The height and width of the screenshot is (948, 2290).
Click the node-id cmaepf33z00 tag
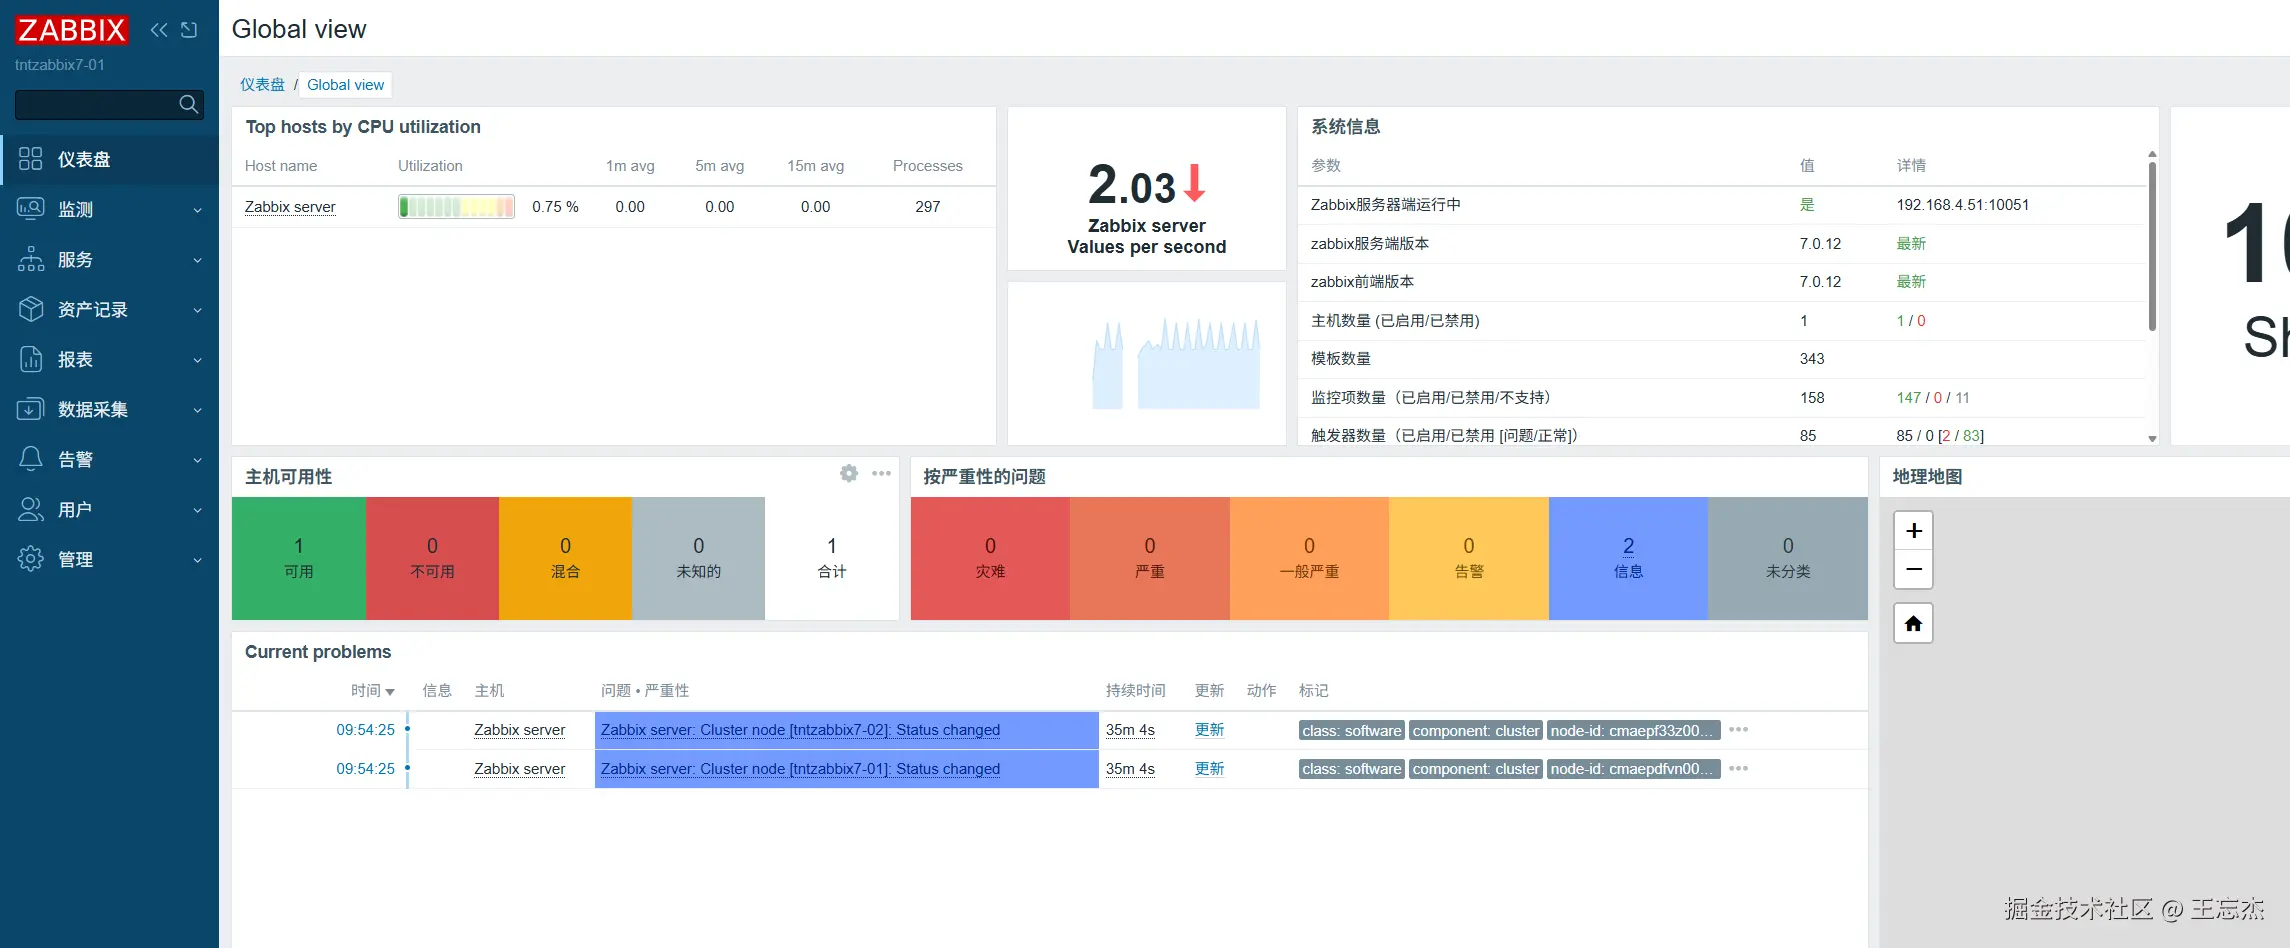click(1634, 731)
